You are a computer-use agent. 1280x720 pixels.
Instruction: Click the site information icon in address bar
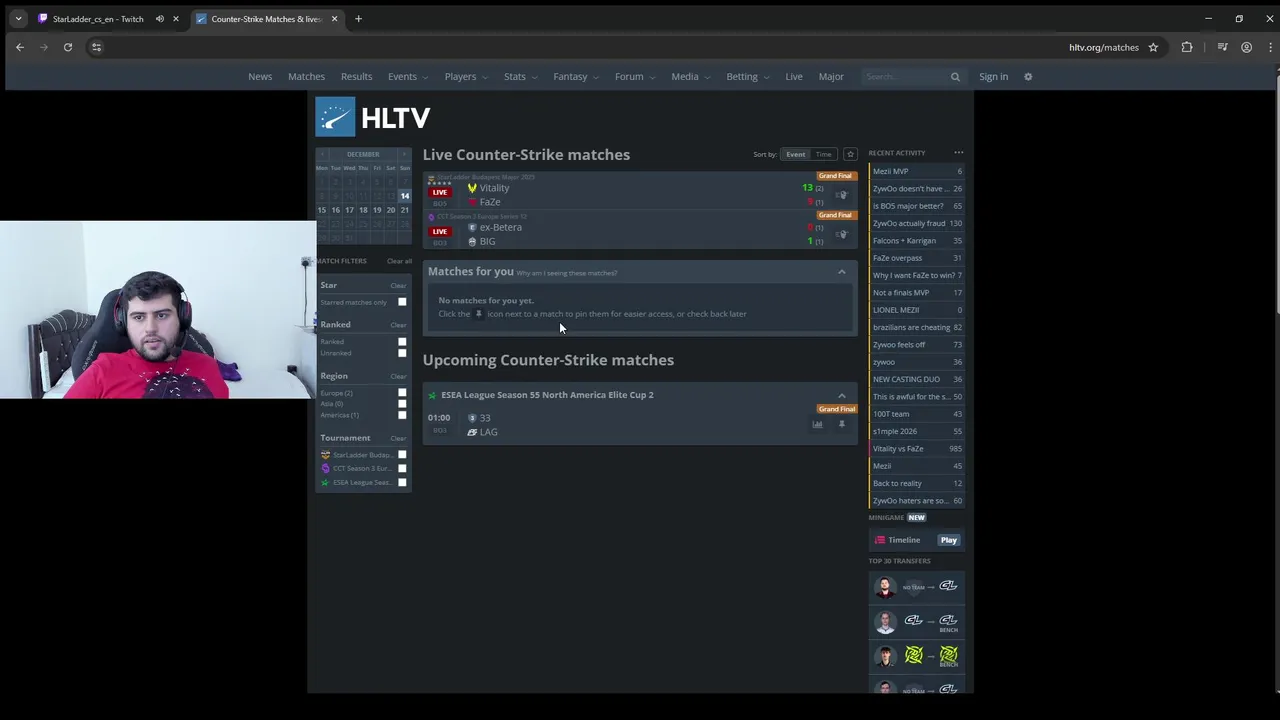(x=96, y=47)
